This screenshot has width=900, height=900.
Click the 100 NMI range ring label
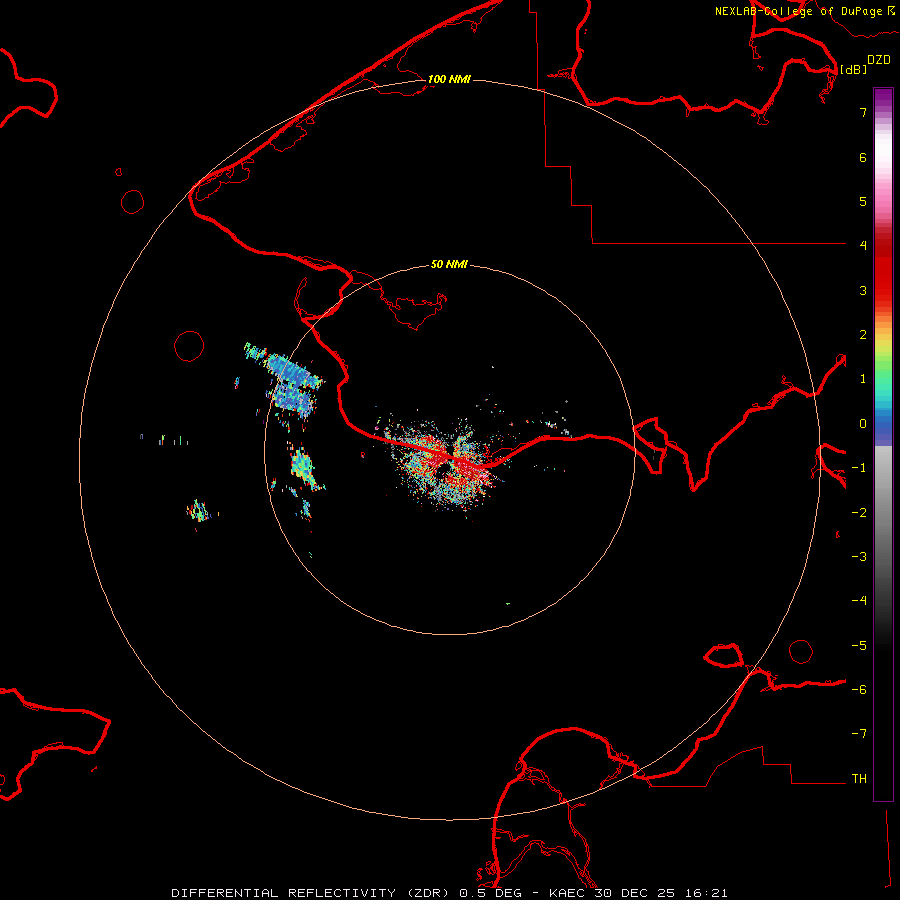pyautogui.click(x=449, y=79)
